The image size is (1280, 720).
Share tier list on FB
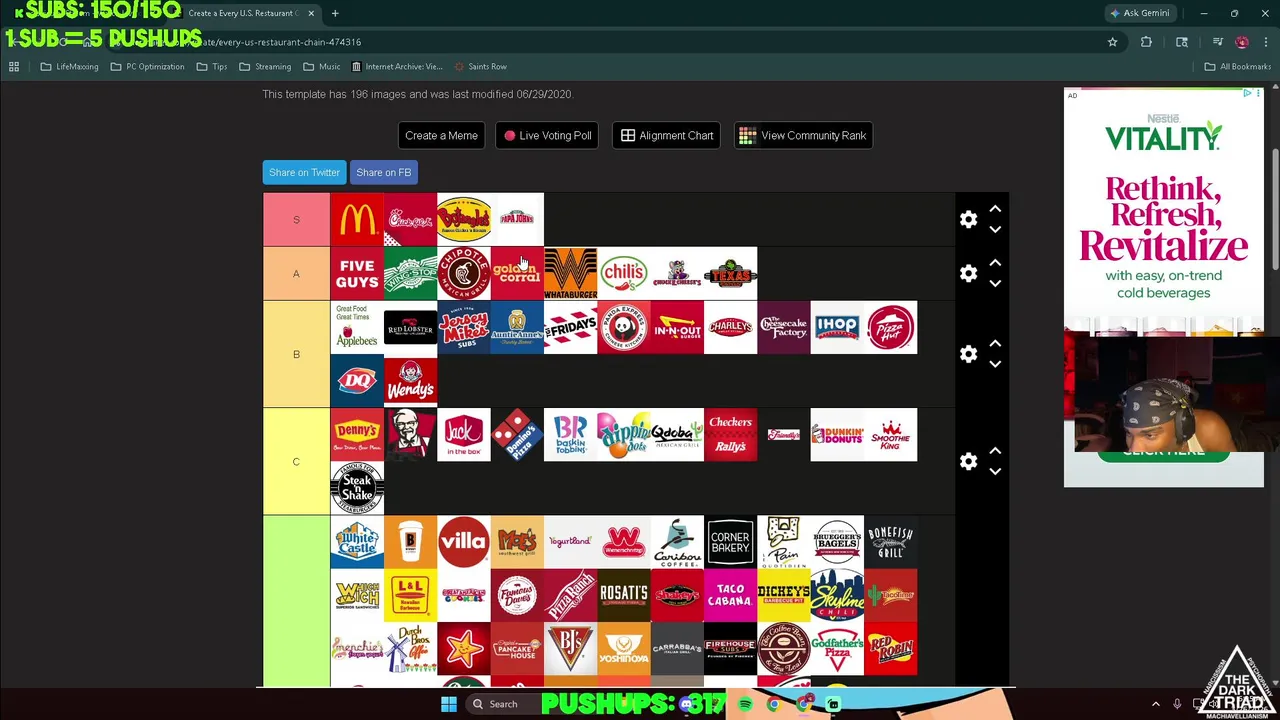pyautogui.click(x=383, y=172)
